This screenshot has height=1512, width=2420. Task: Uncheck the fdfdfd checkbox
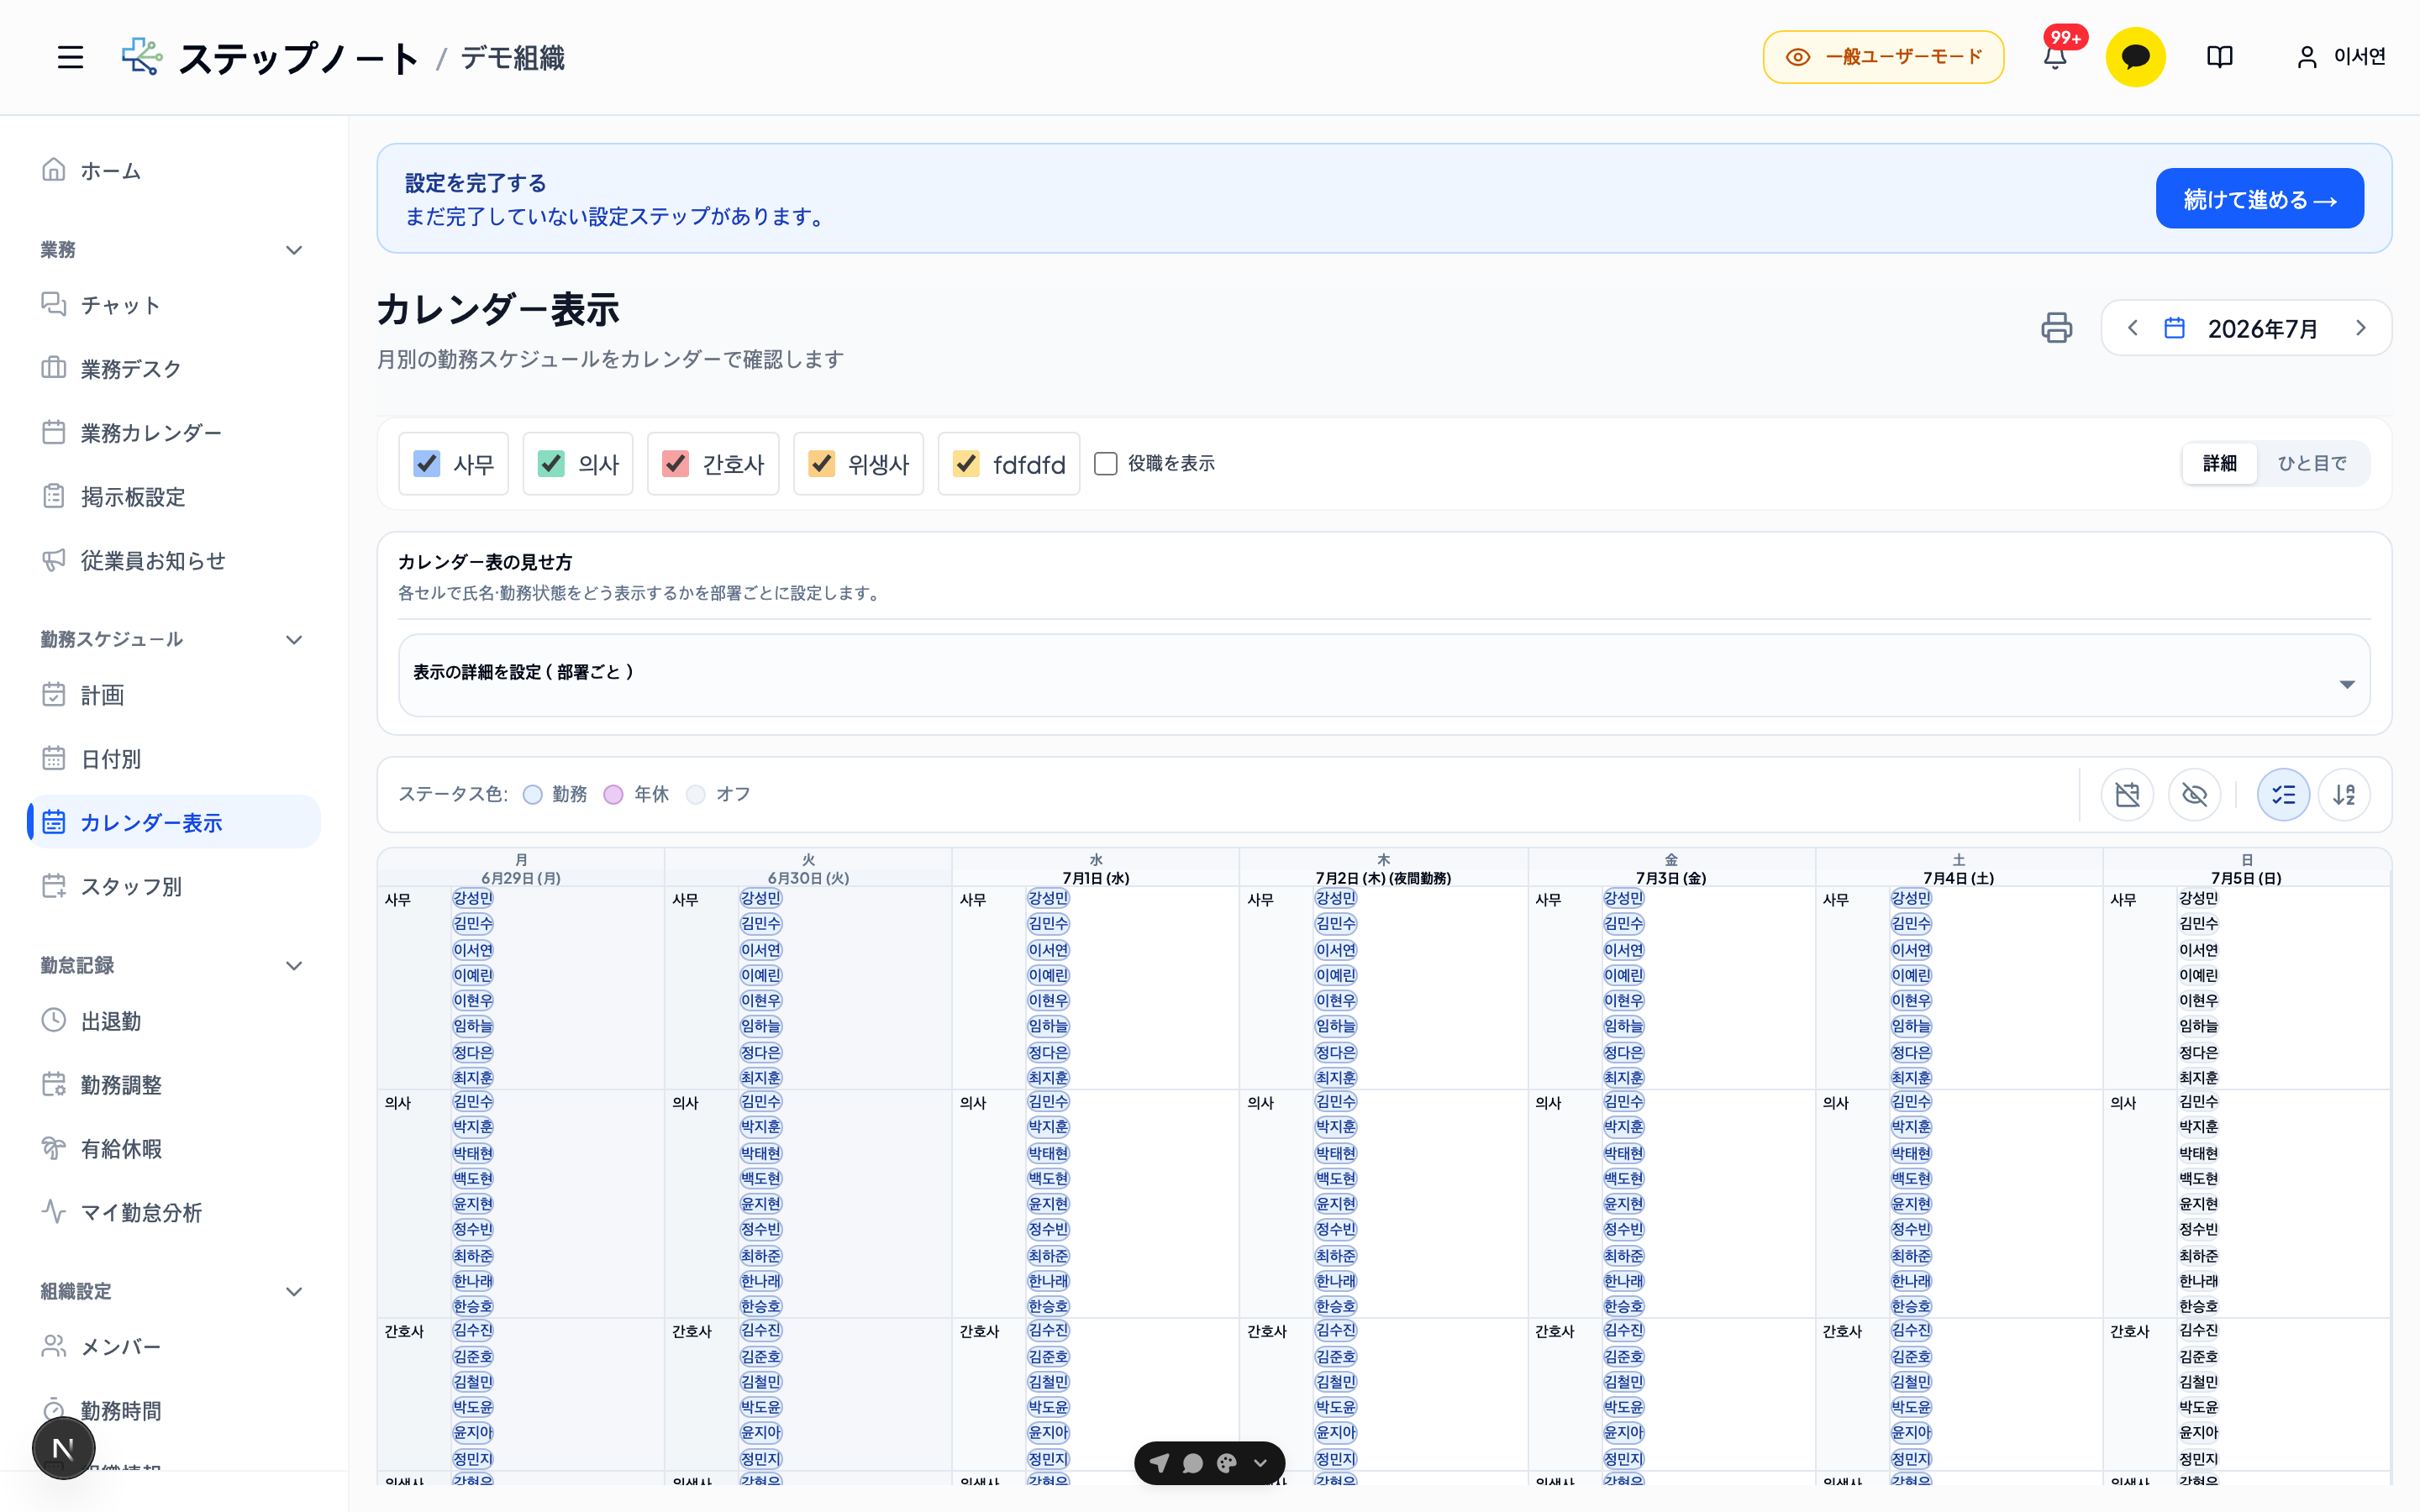[x=966, y=464]
